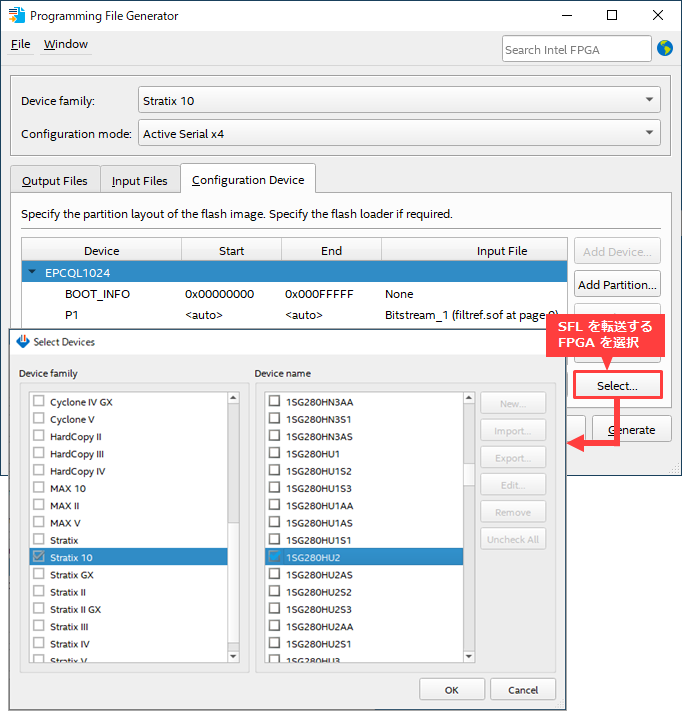Tick the 1SG280HU2AS device checkbox
This screenshot has width=682, height=711.
(x=274, y=575)
